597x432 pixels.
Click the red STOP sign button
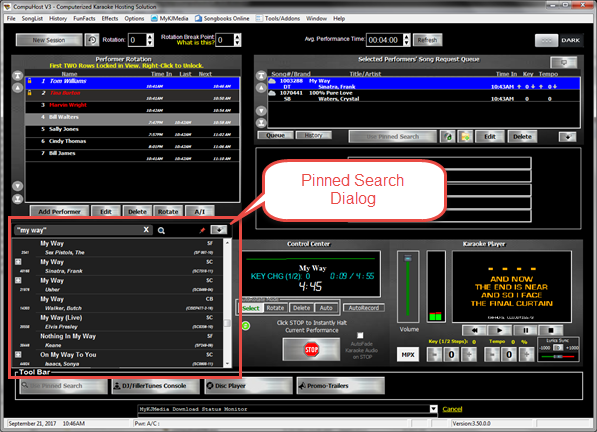(x=311, y=349)
